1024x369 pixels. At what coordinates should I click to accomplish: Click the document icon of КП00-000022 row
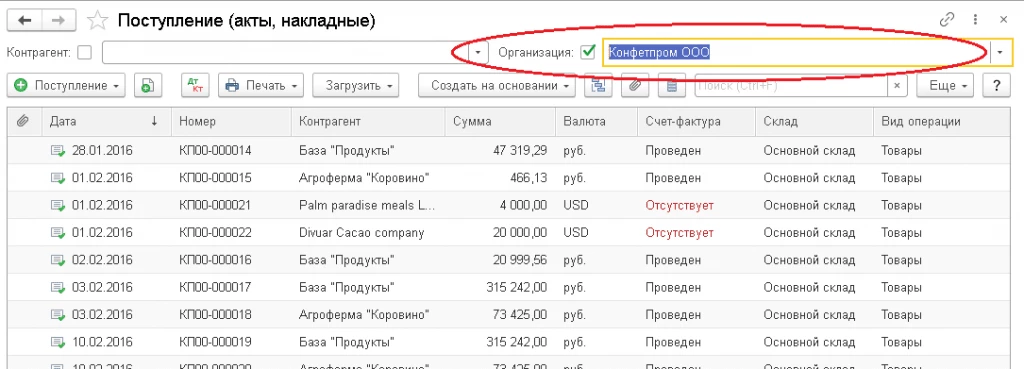point(59,233)
